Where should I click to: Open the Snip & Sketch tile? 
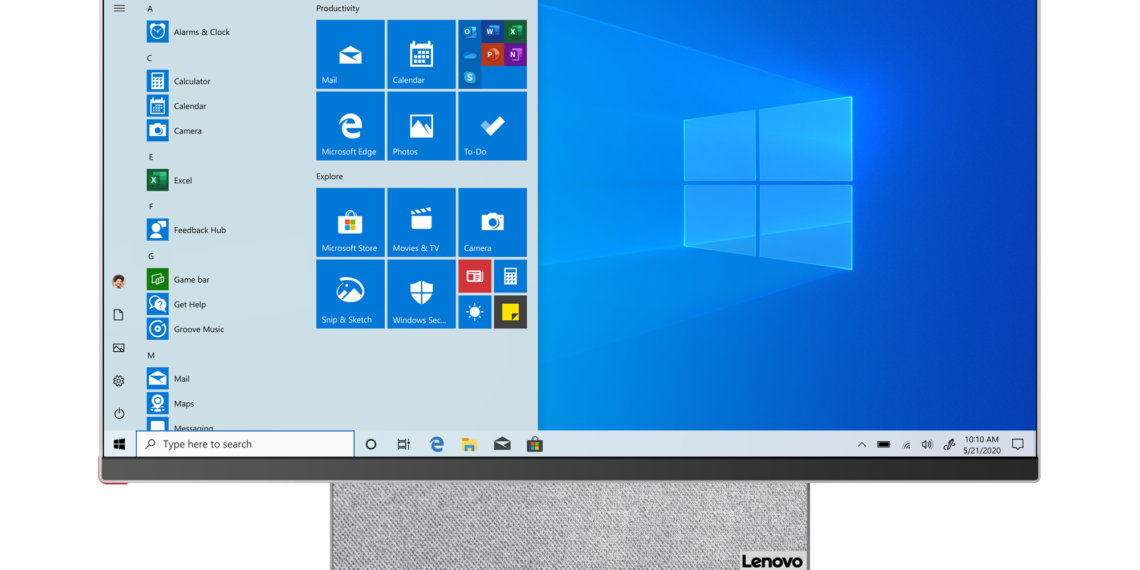(x=350, y=294)
